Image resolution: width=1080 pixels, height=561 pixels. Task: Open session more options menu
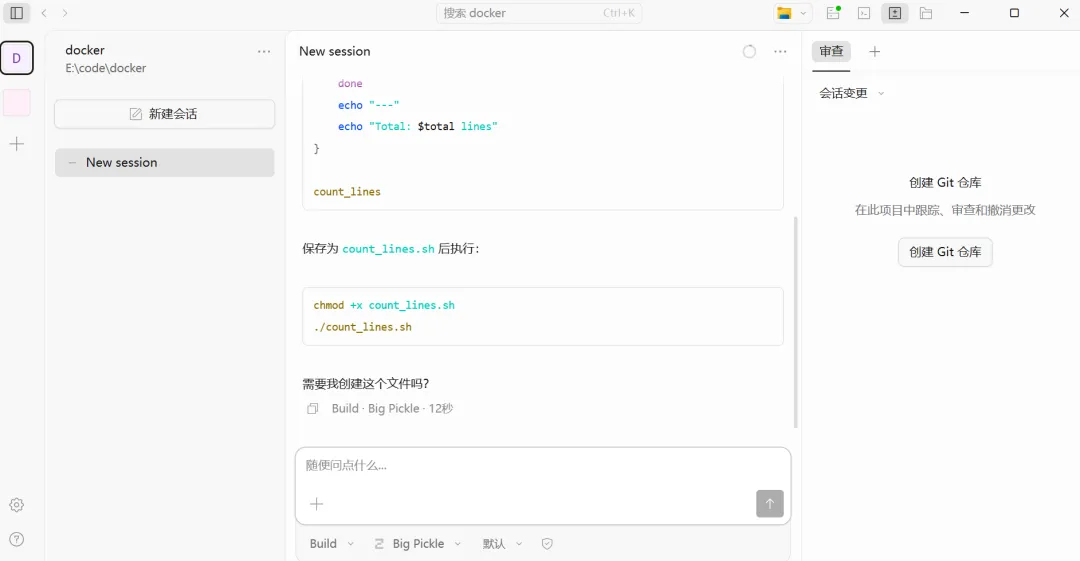click(x=780, y=52)
